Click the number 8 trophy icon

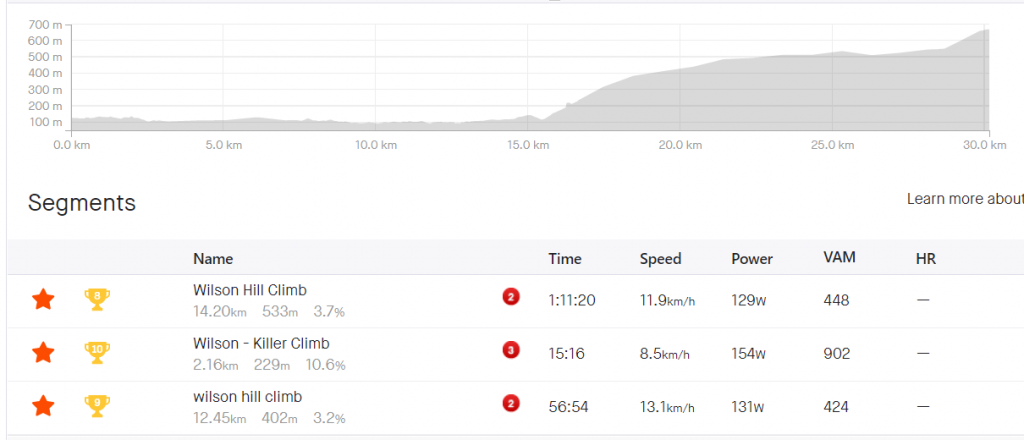click(97, 300)
